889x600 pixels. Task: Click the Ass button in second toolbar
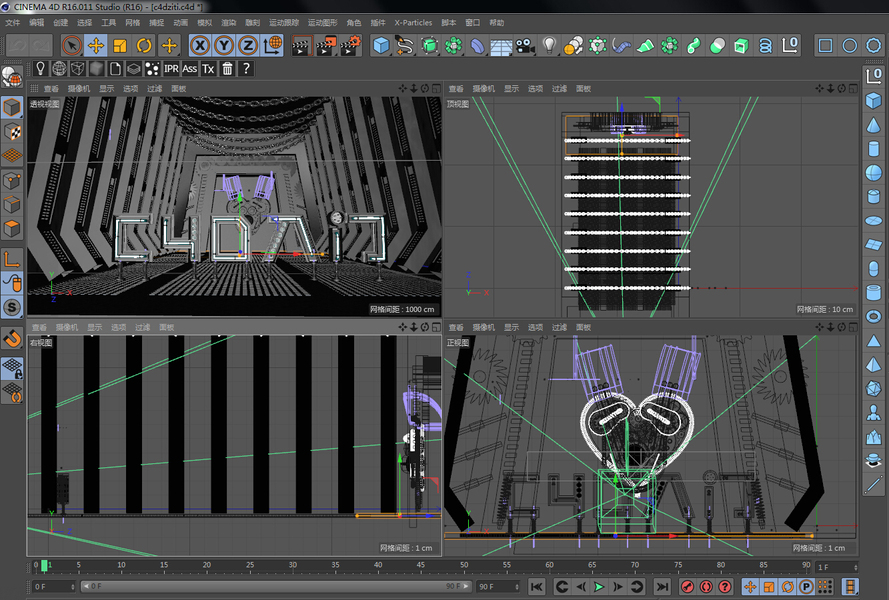click(x=189, y=69)
